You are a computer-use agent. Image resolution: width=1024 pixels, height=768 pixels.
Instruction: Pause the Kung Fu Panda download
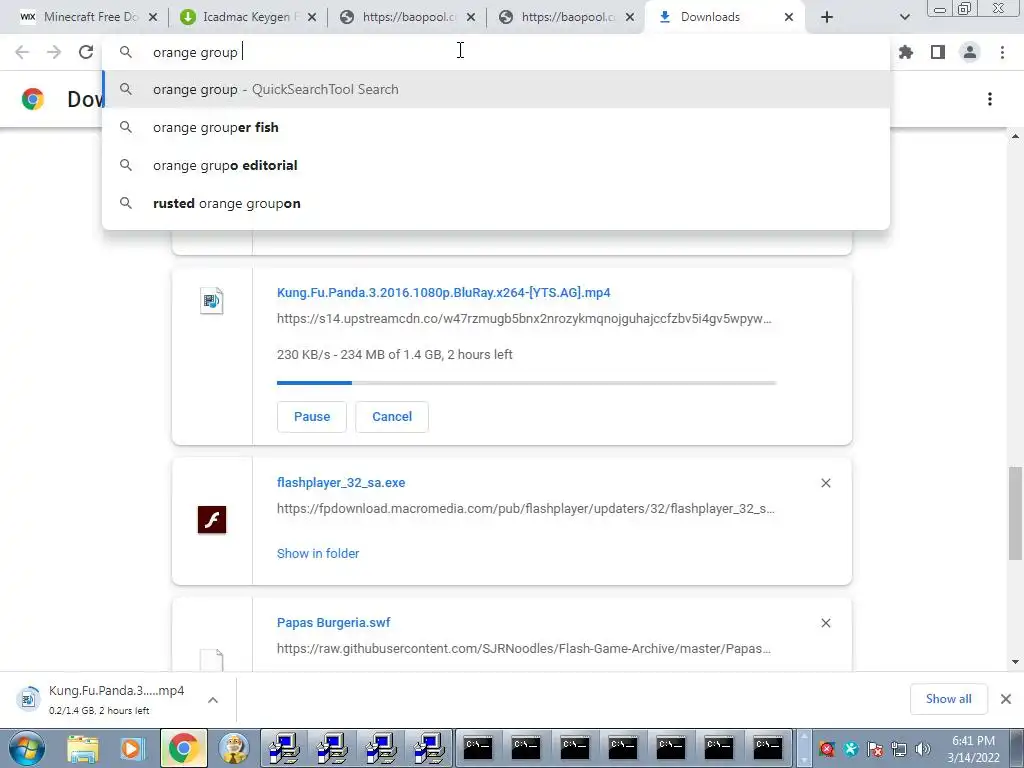coord(312,417)
